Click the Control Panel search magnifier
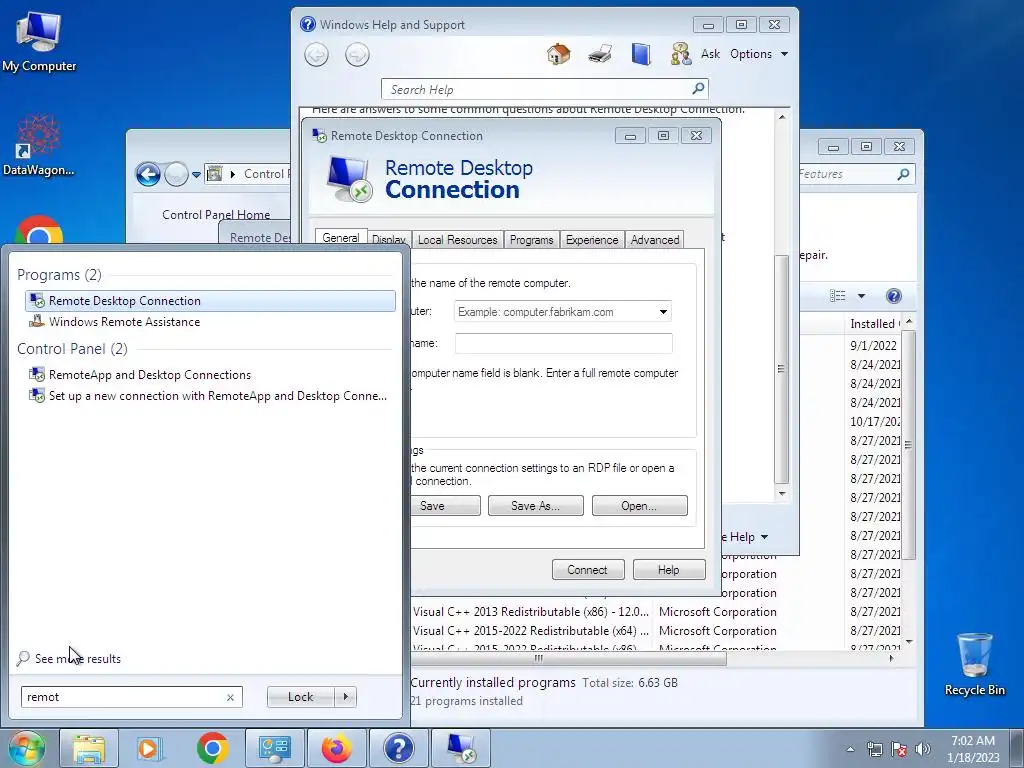 coord(903,174)
